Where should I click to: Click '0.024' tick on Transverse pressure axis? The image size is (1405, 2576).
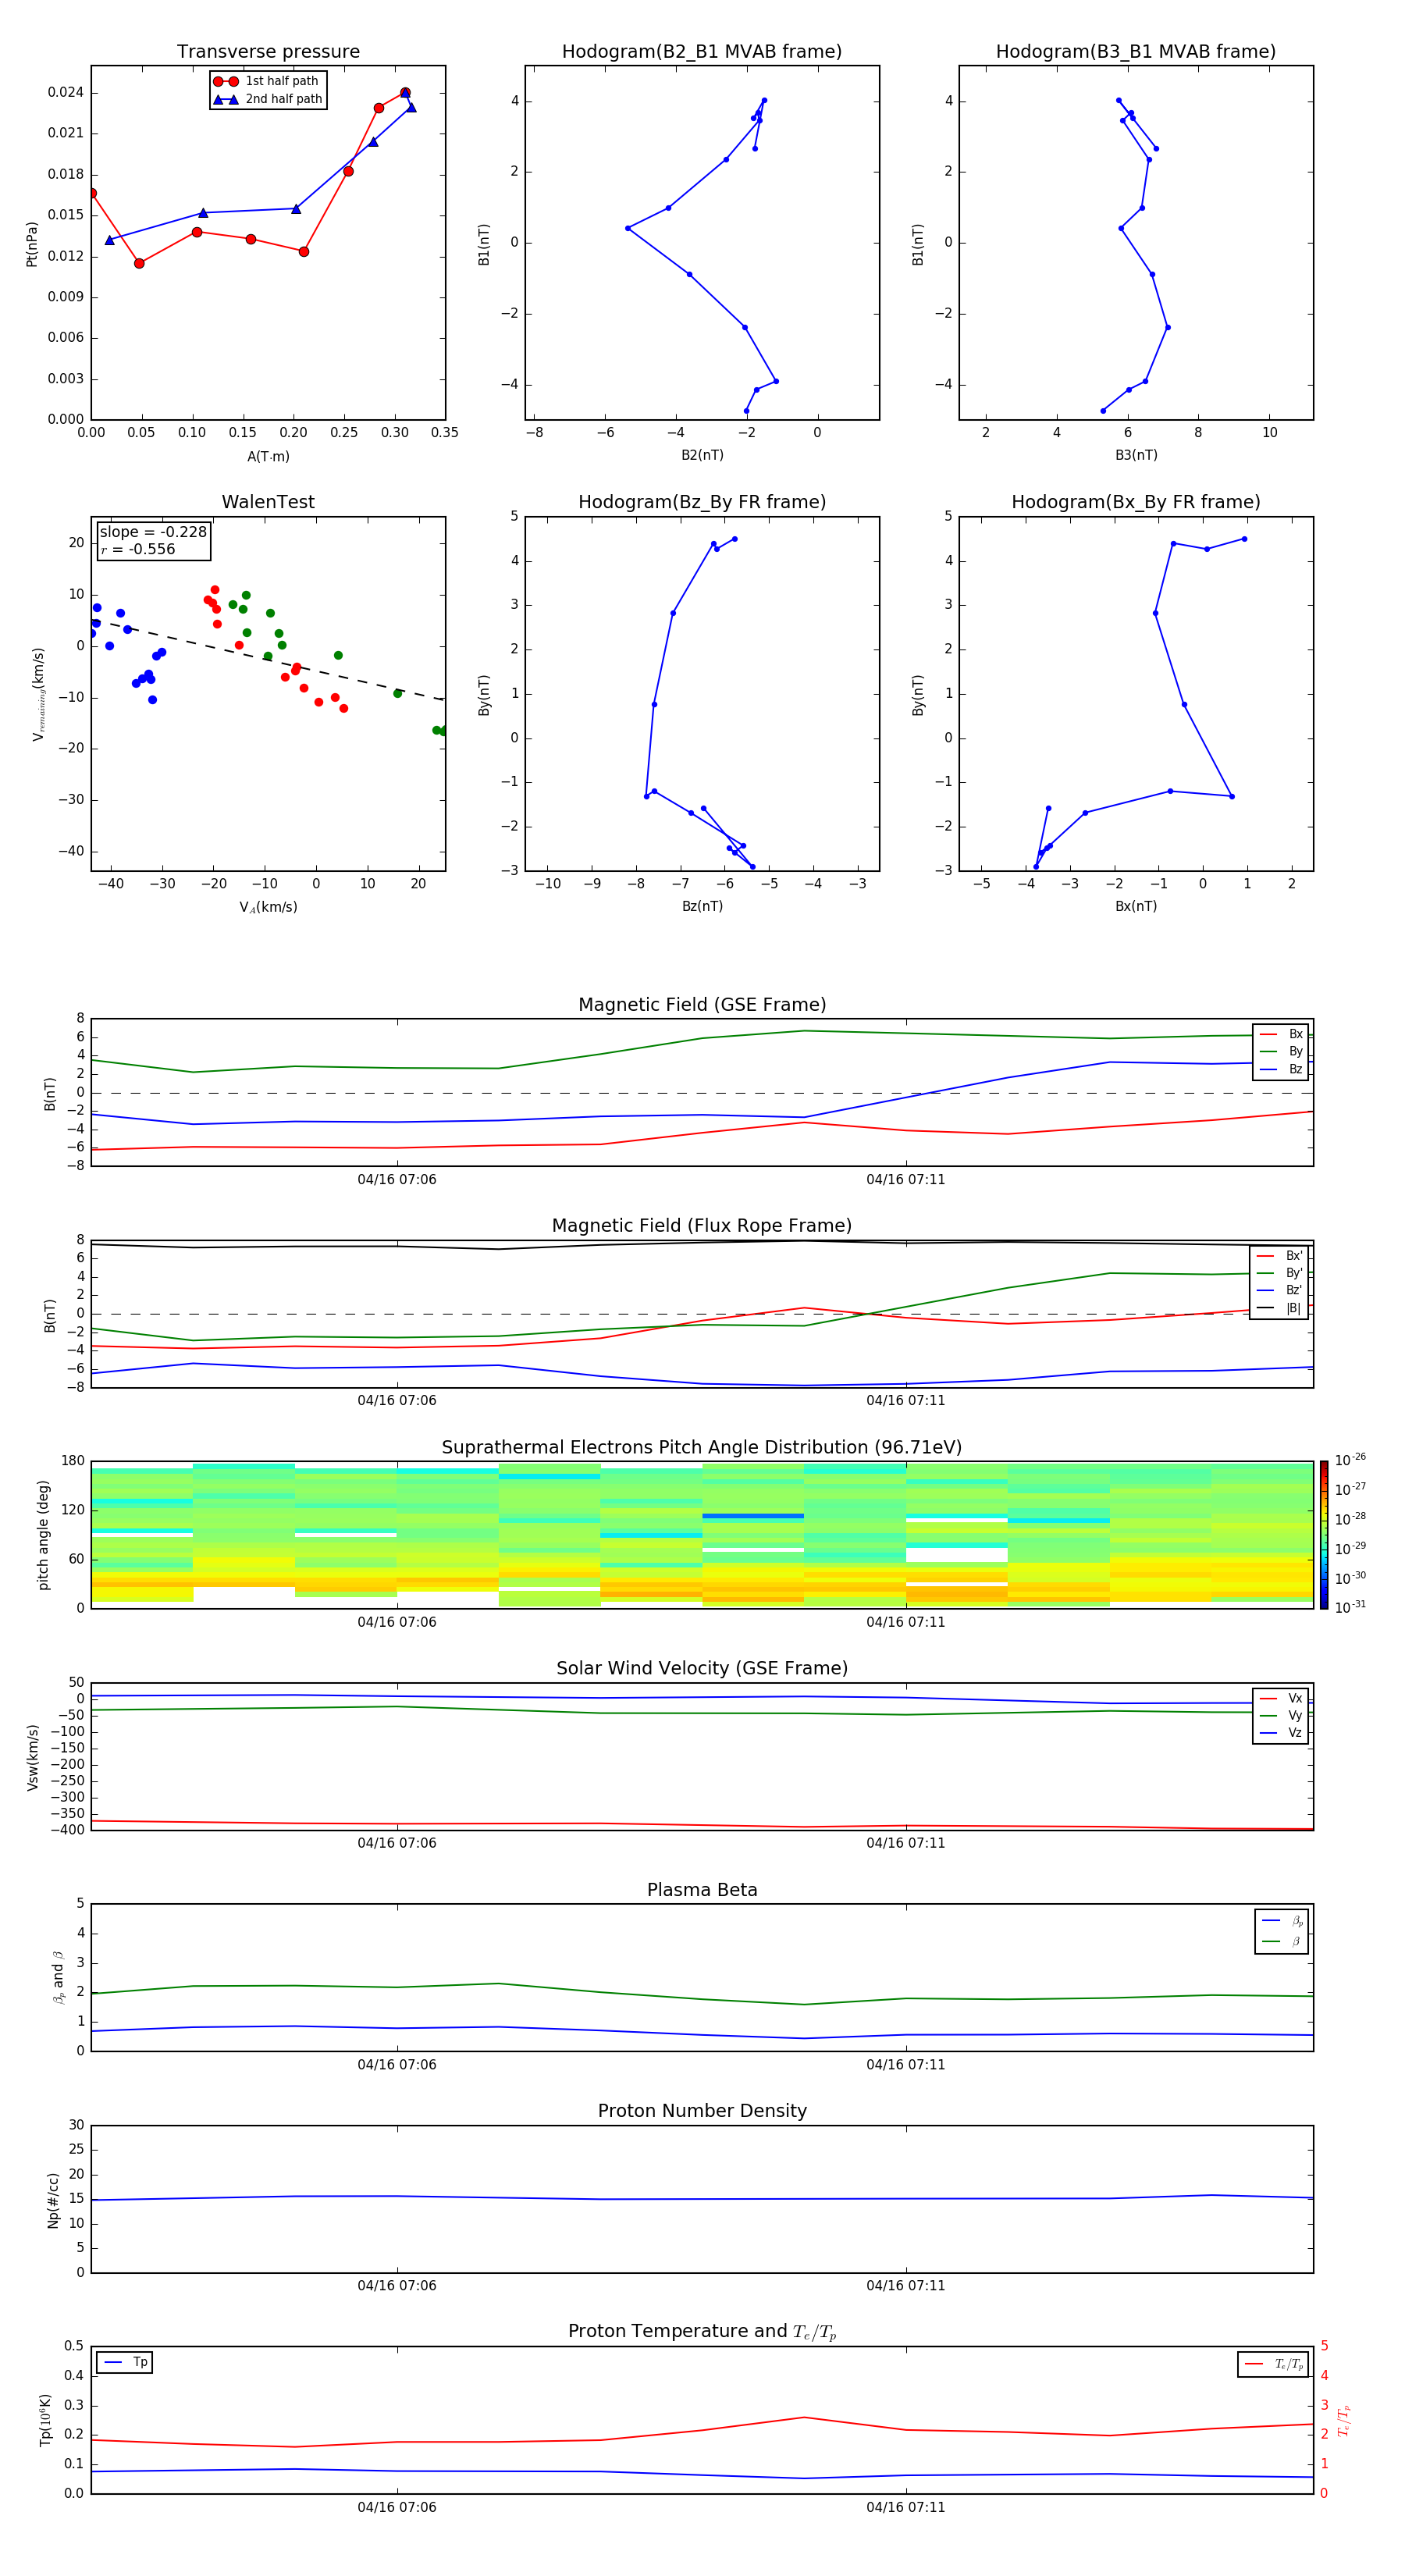pyautogui.click(x=65, y=92)
